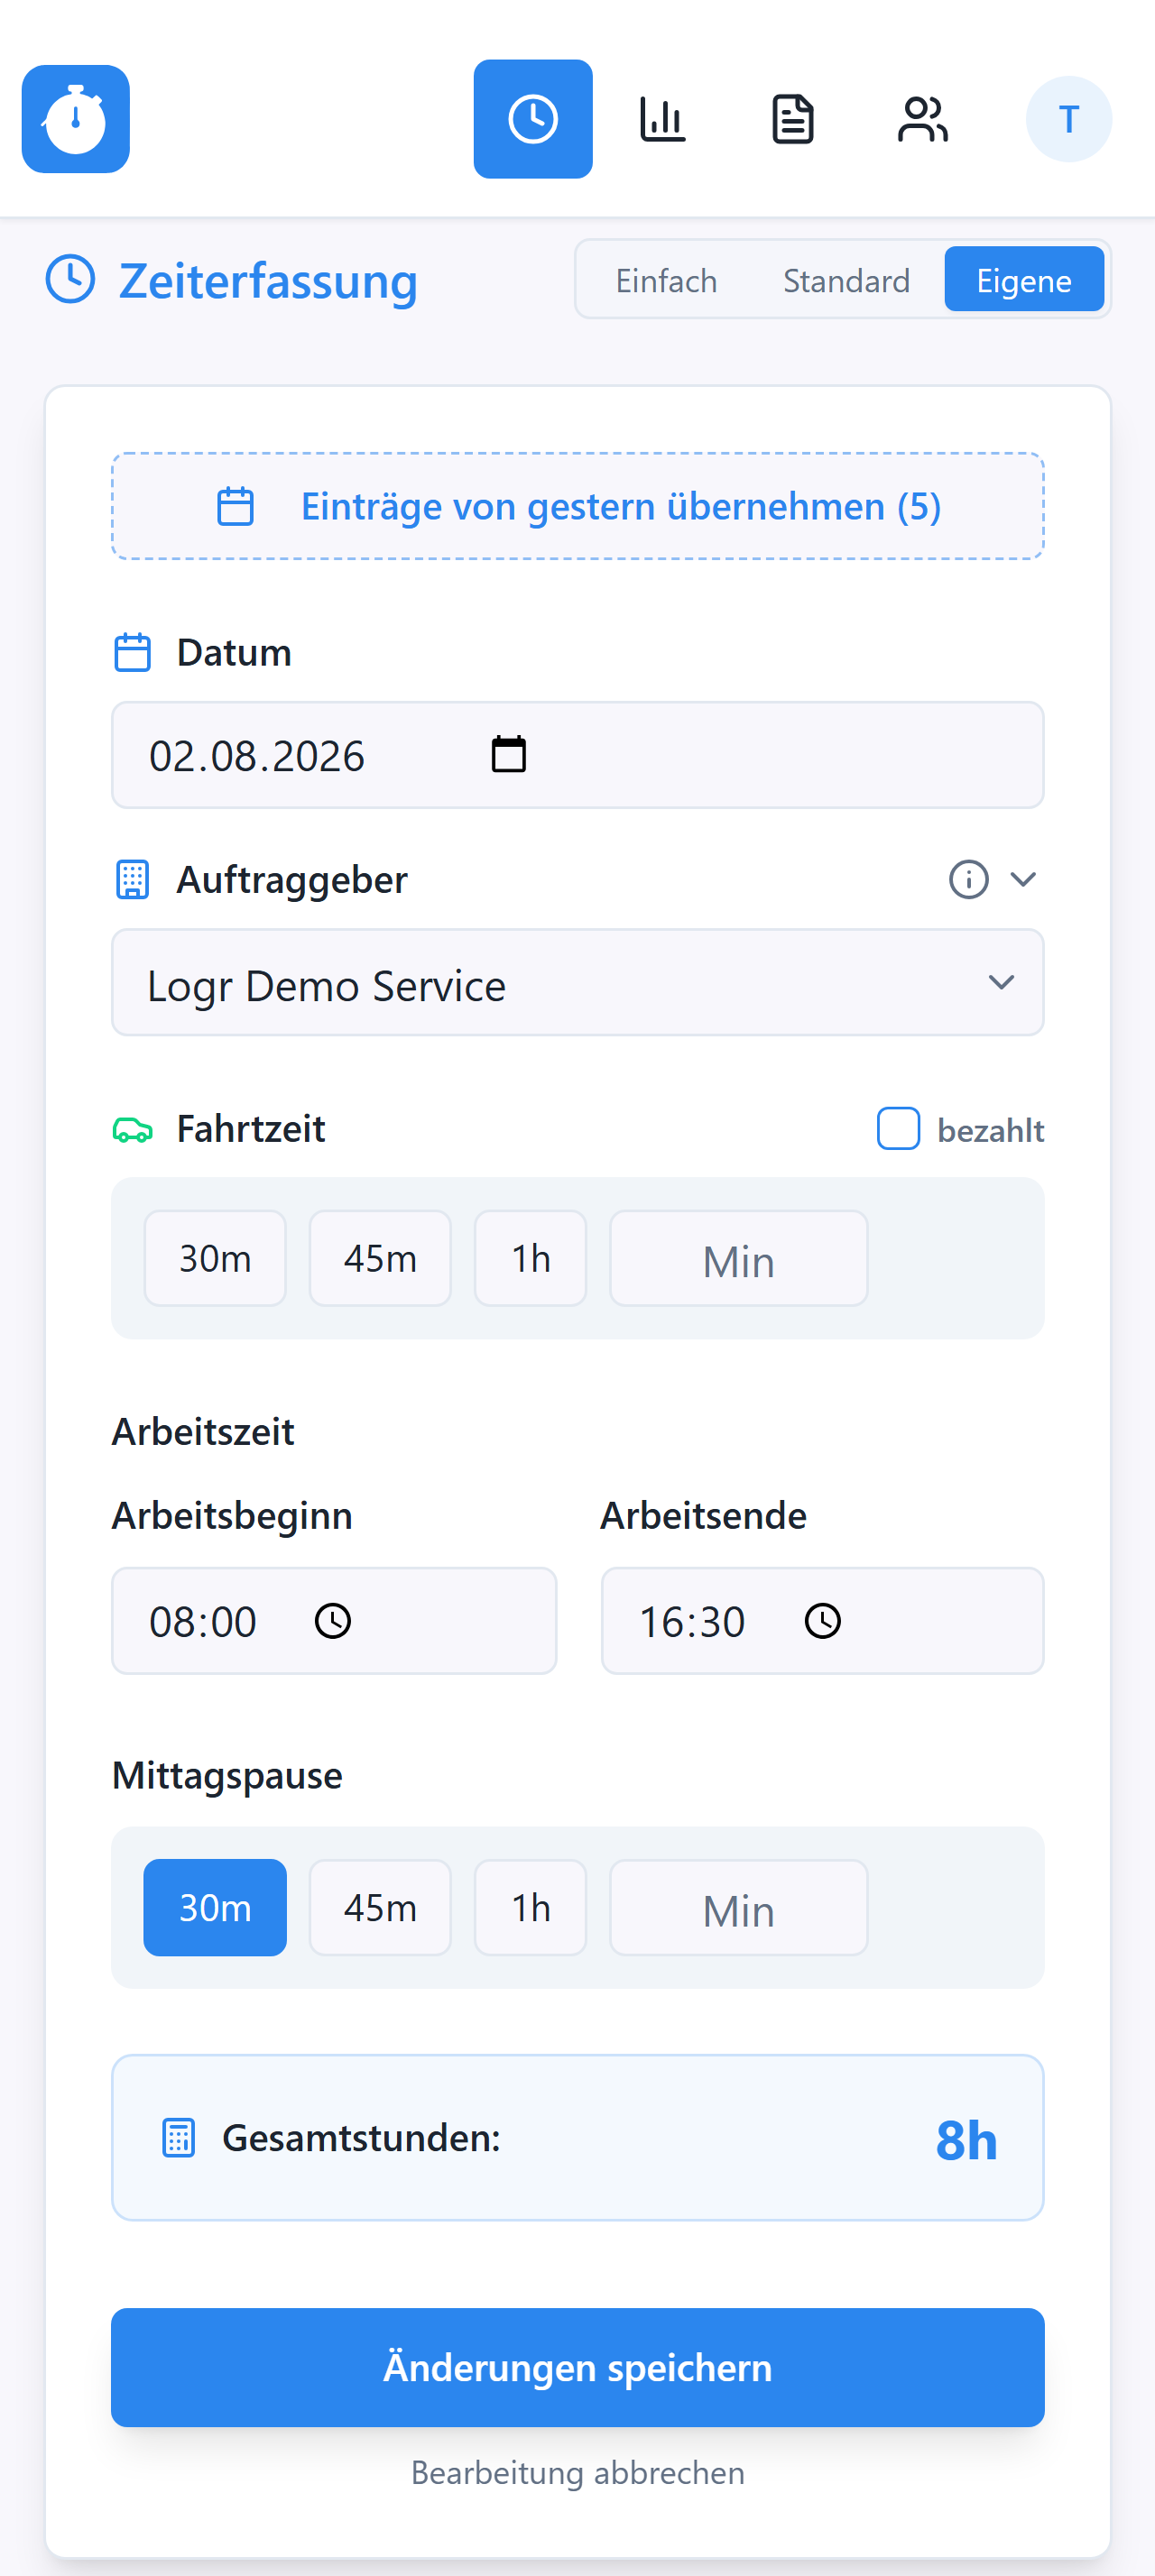Click the Arbeitsbeginn time field

click(x=334, y=1621)
